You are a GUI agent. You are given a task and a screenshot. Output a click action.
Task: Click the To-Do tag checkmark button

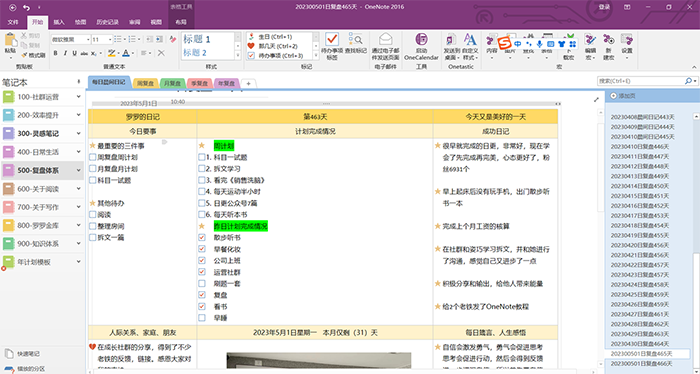coord(332,39)
